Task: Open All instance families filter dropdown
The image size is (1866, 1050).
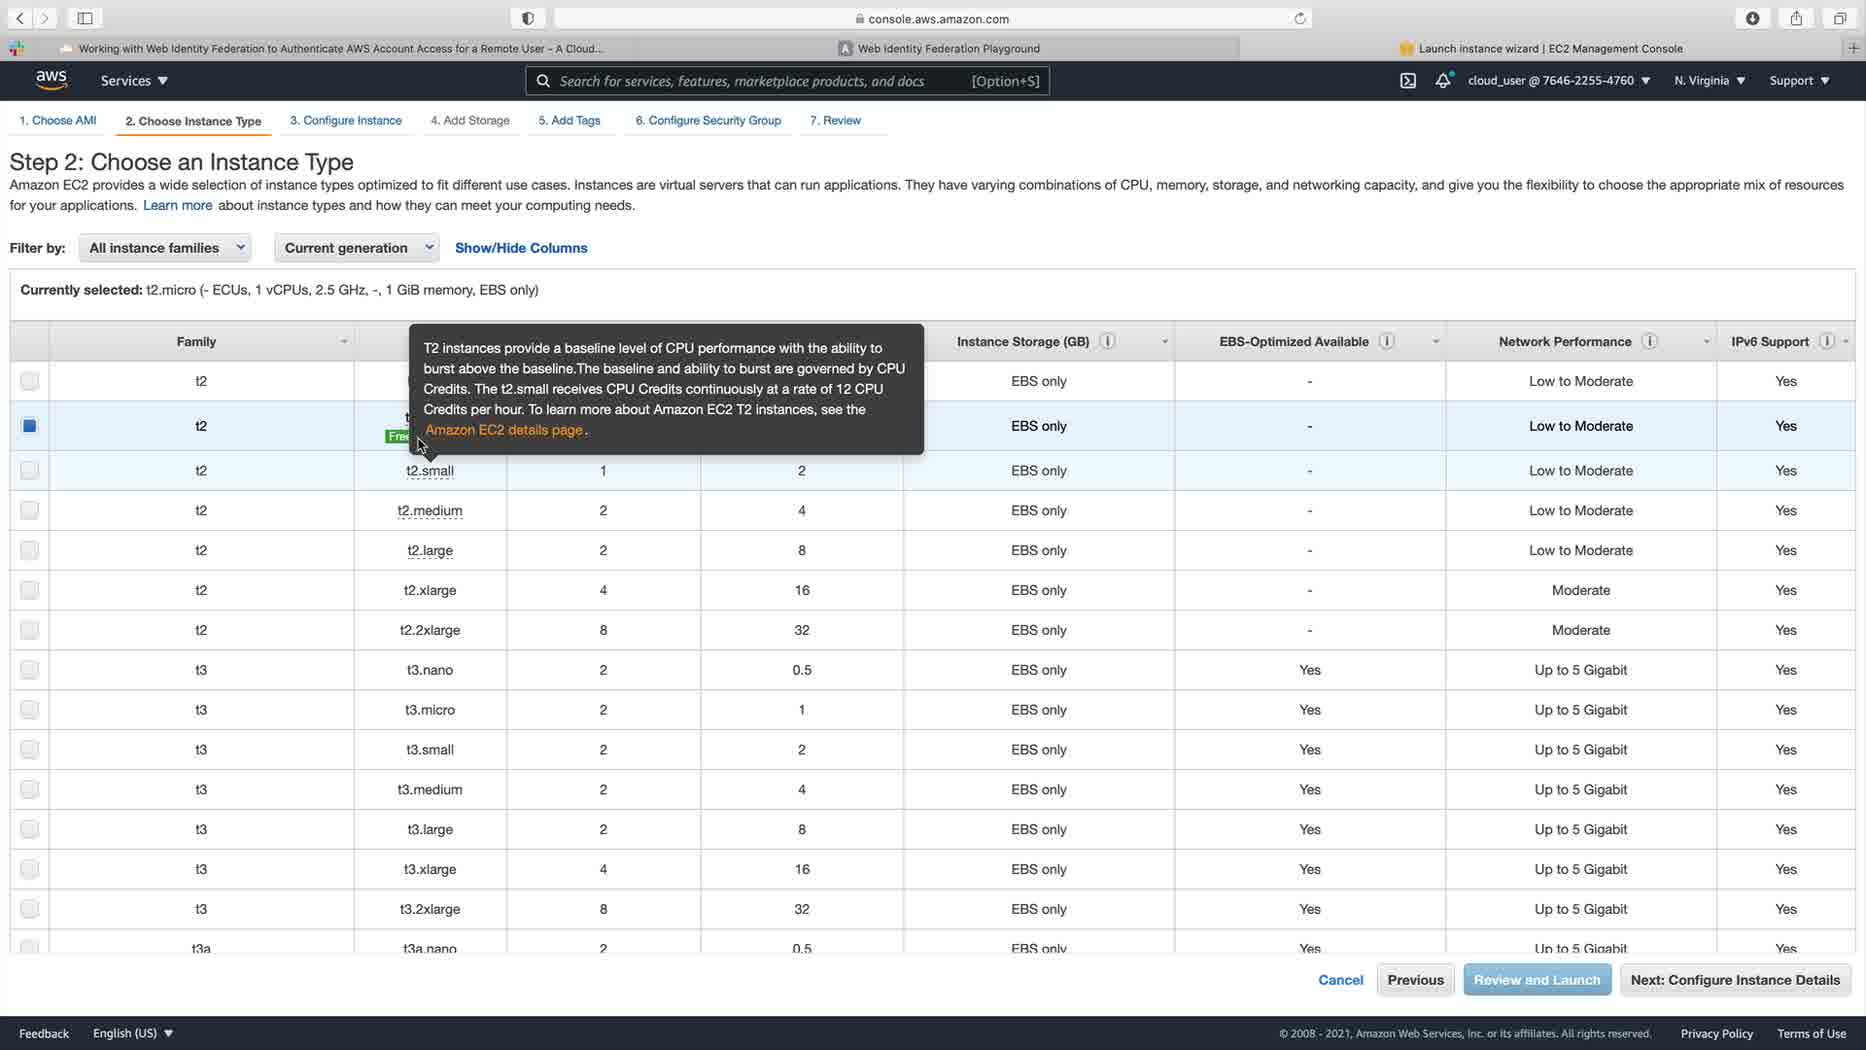Action: click(165, 248)
